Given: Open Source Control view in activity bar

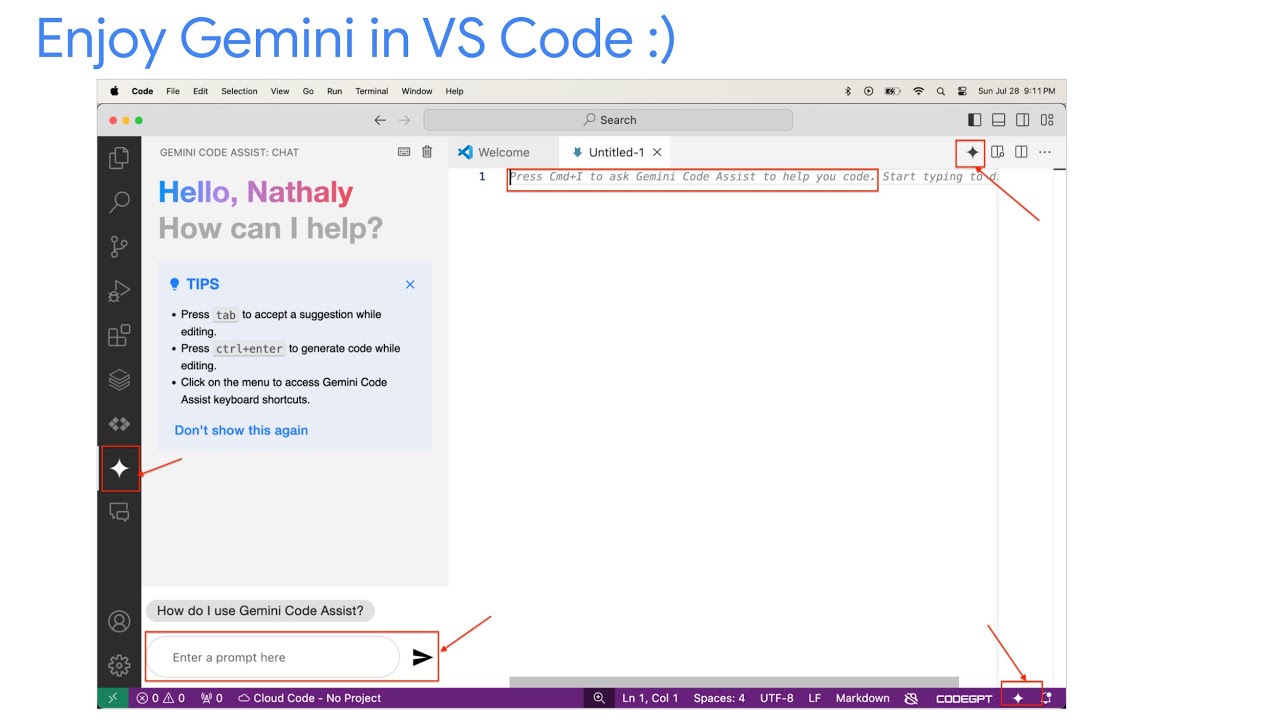Looking at the screenshot, I should (119, 246).
